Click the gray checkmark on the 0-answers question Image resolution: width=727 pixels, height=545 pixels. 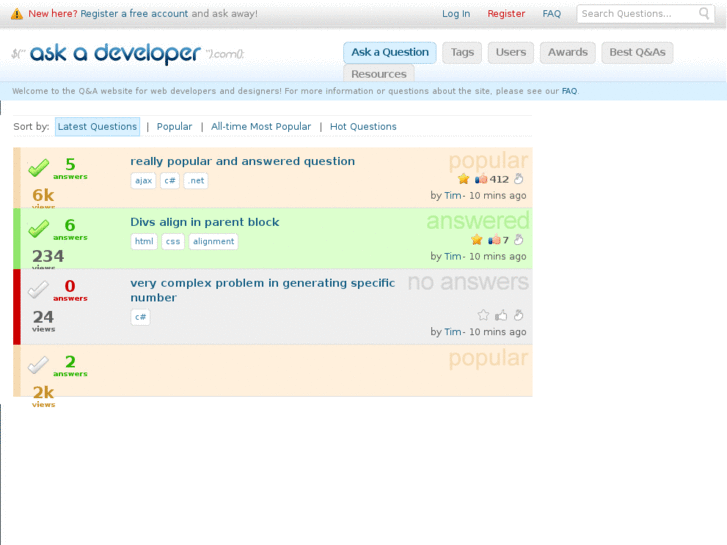click(38, 290)
